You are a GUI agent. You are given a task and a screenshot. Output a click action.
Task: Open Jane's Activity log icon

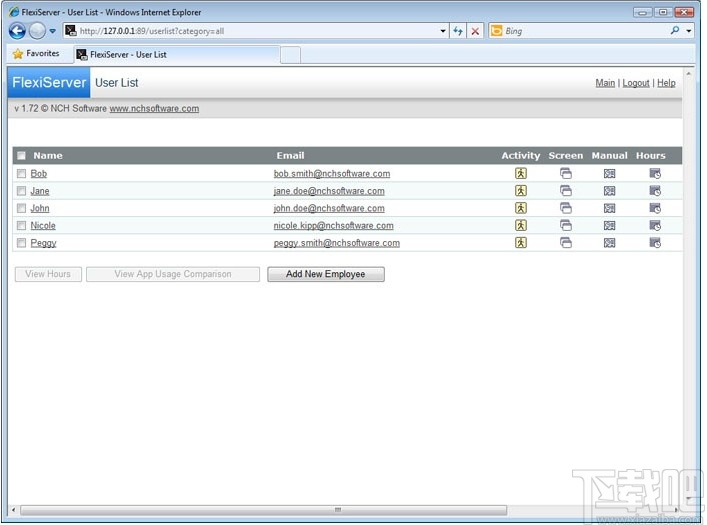521,190
